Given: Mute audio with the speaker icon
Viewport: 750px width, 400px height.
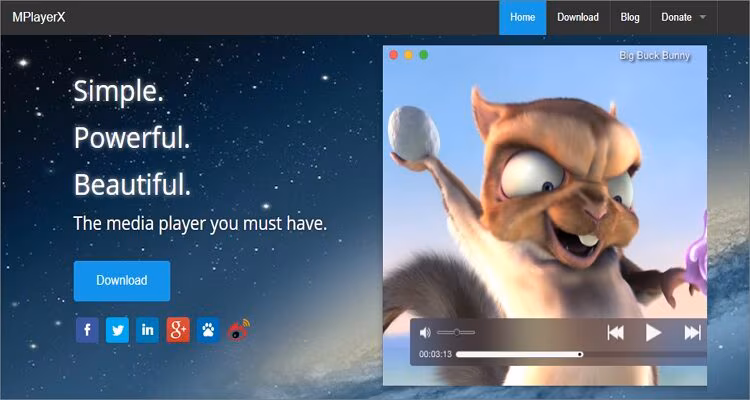Looking at the screenshot, I should tap(425, 332).
